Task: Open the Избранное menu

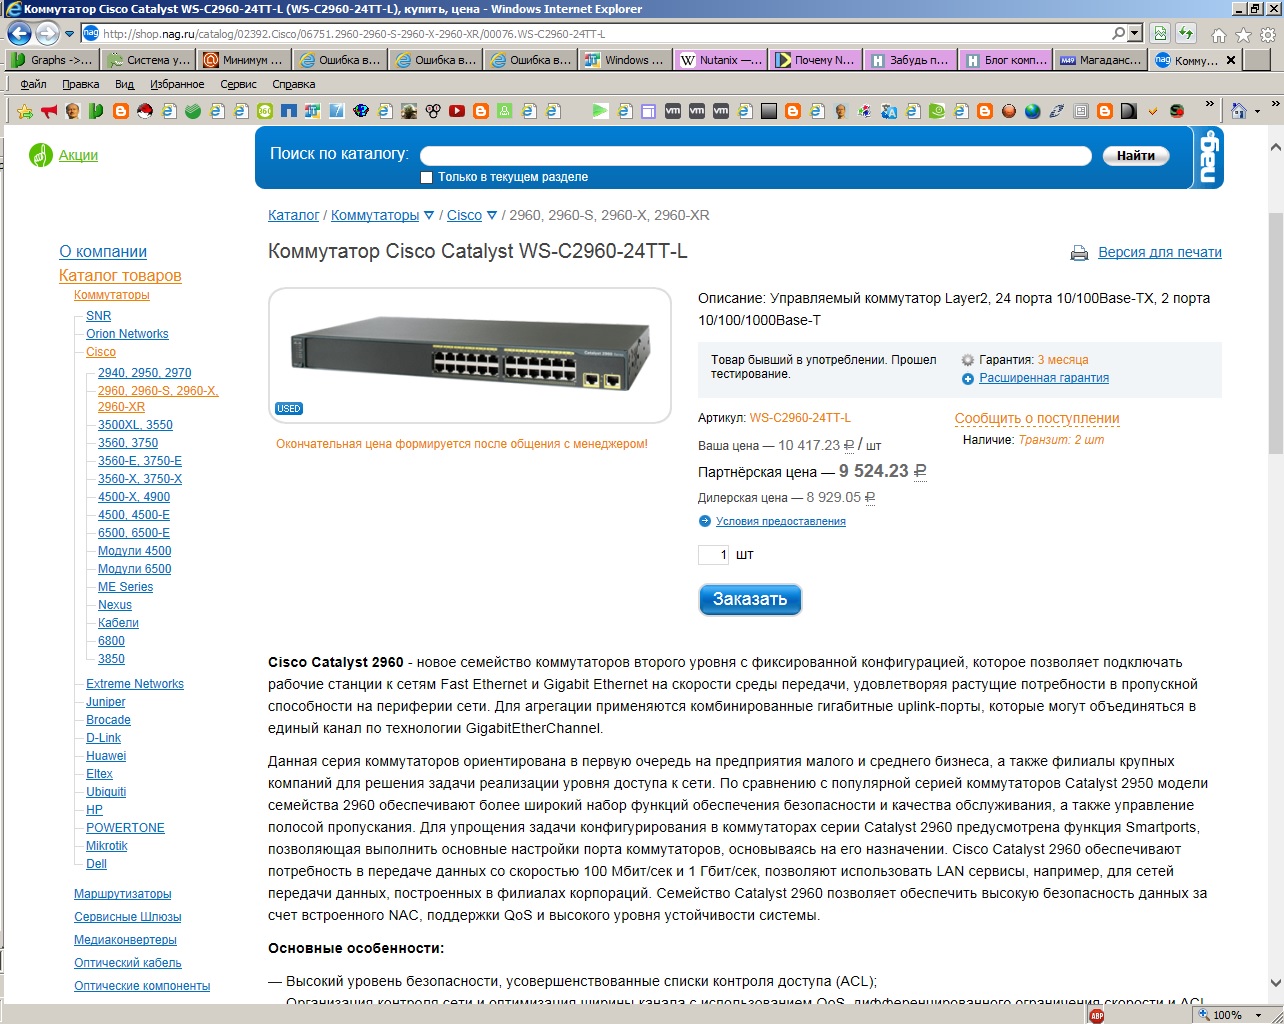Action: tap(177, 85)
